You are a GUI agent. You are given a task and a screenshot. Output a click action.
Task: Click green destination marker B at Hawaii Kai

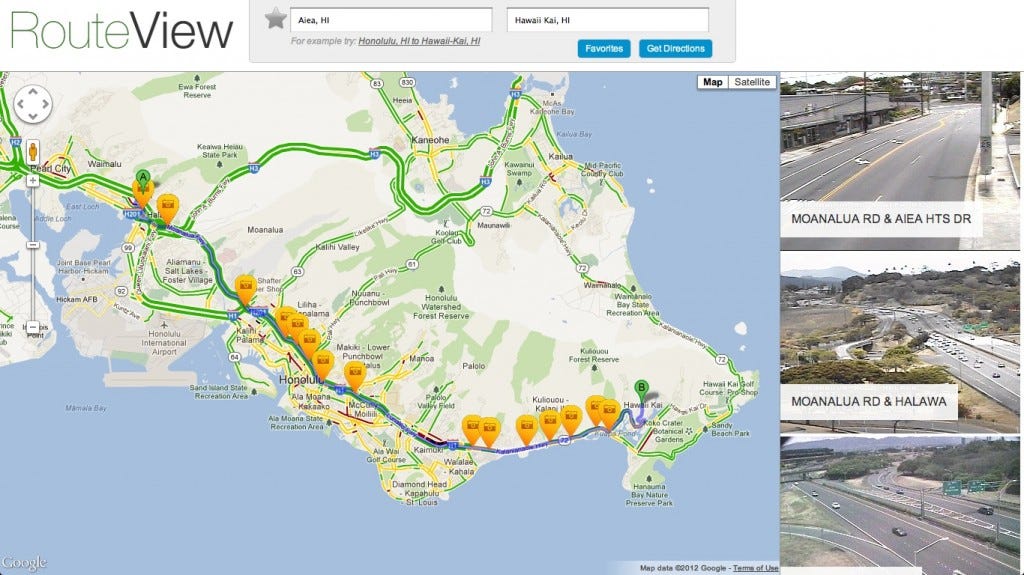(x=642, y=390)
